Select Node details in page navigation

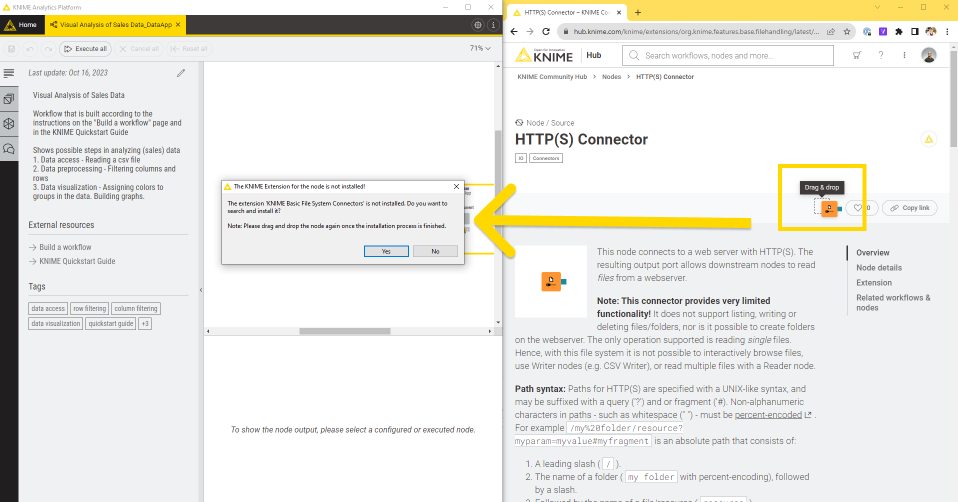point(878,268)
